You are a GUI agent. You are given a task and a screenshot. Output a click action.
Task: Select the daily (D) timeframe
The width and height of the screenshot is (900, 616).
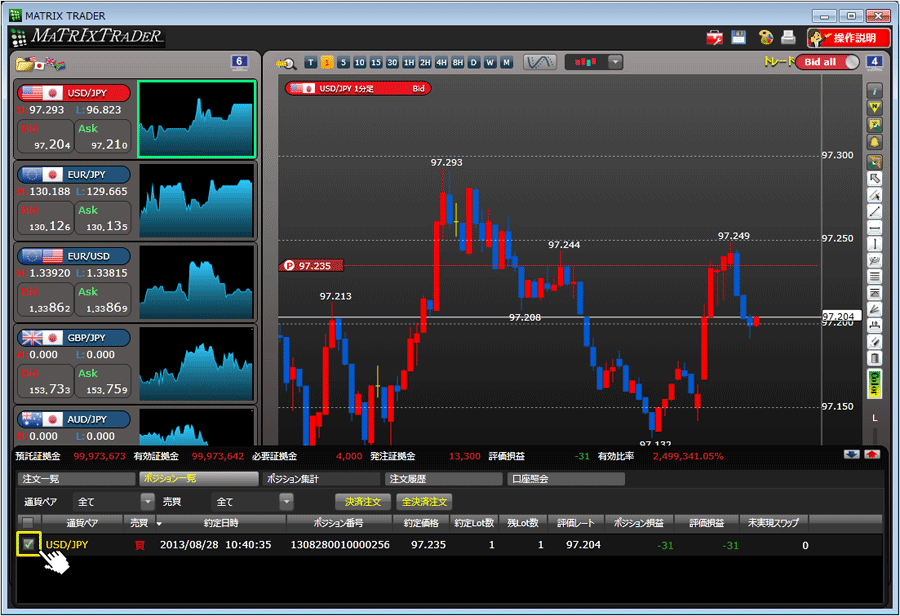coord(474,63)
